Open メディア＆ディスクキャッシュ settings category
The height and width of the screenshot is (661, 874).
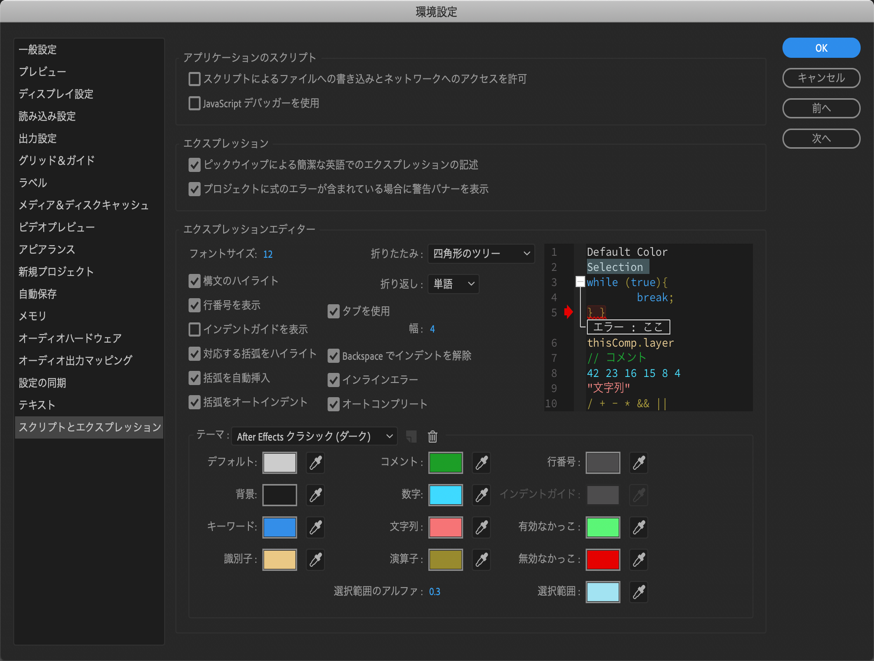84,205
